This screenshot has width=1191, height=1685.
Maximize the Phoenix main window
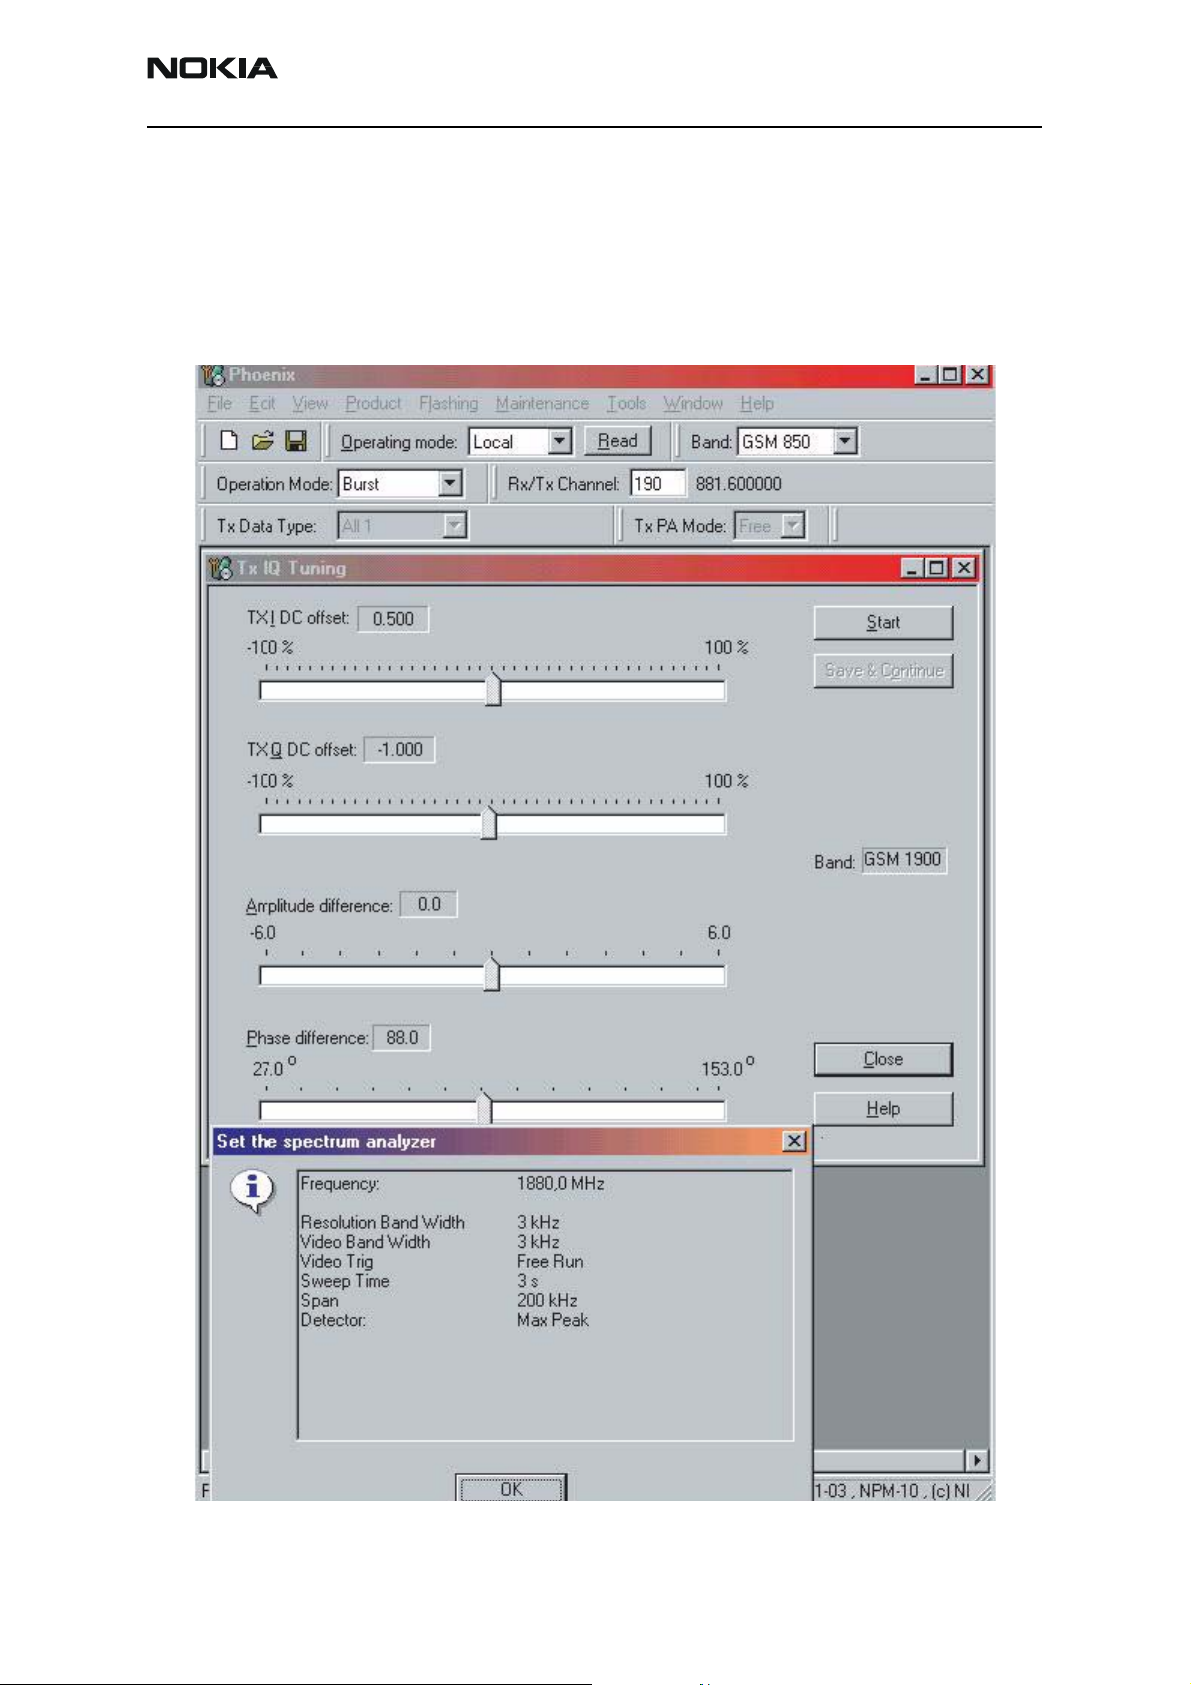coord(950,375)
